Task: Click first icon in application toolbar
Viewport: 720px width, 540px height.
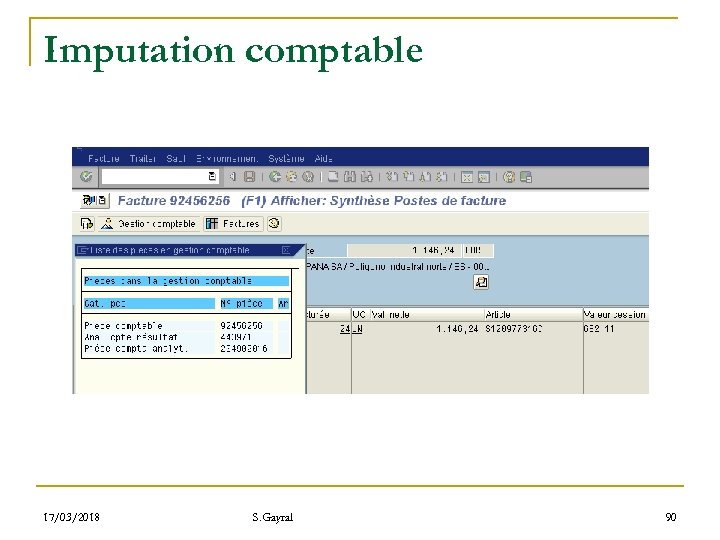Action: [x=87, y=224]
